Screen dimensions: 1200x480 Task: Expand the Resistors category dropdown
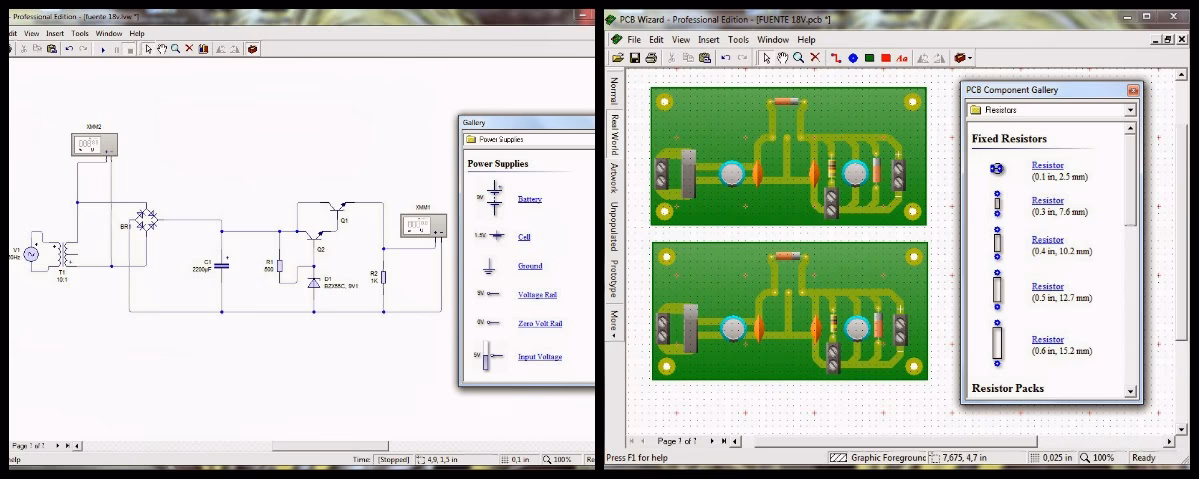1131,110
